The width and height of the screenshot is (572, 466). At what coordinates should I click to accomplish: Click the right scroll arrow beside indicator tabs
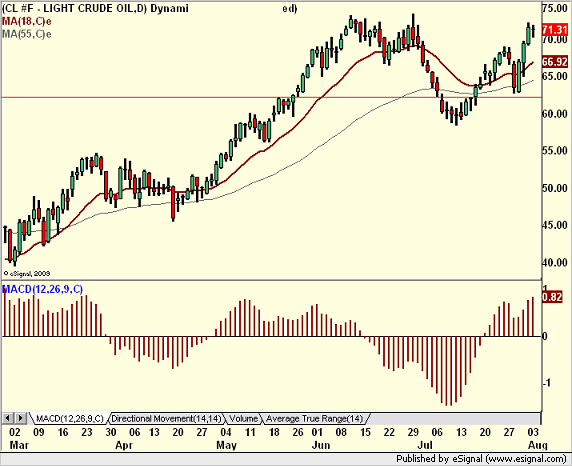[20, 418]
